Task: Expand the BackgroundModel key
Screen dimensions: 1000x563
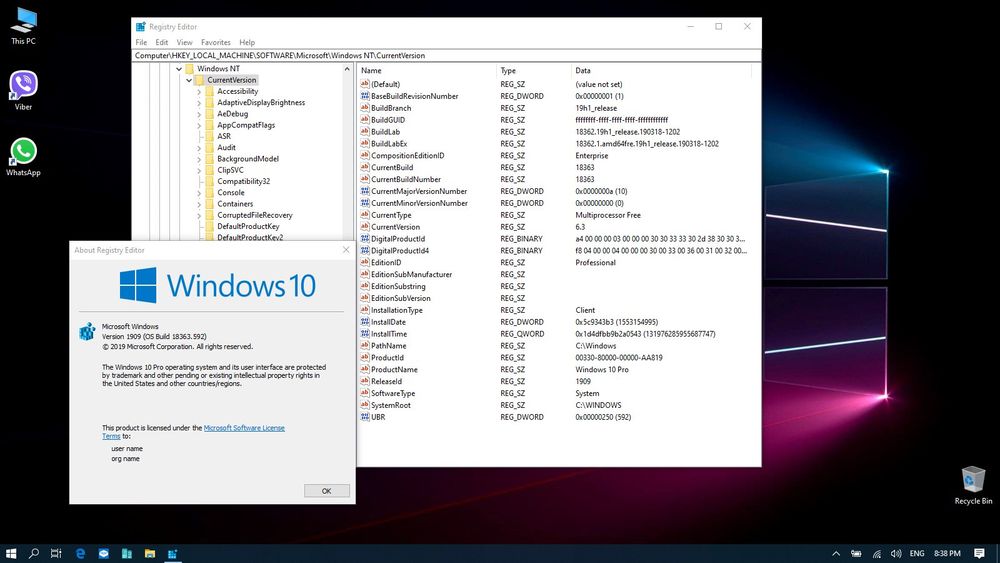Action: pyautogui.click(x=199, y=159)
